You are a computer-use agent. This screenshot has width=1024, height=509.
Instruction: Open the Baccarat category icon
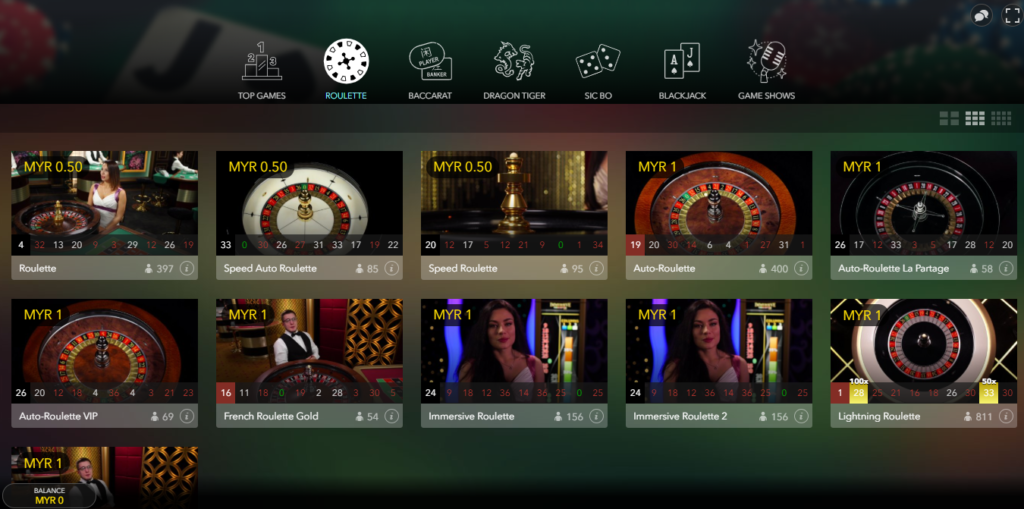pos(430,61)
